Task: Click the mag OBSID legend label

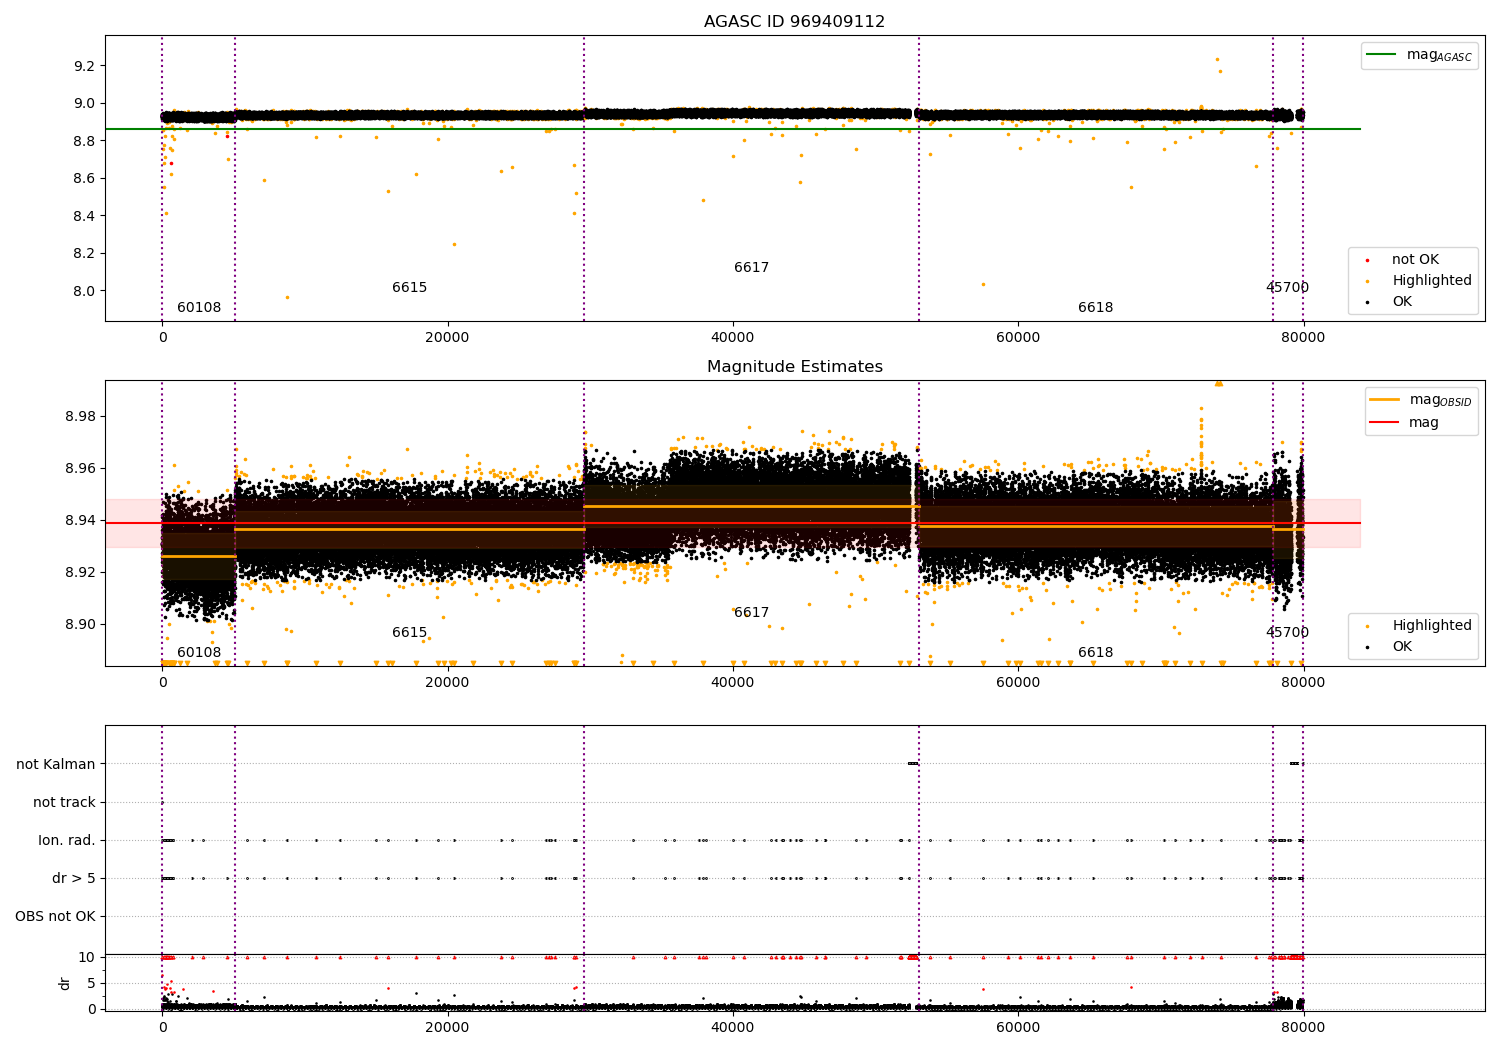Action: coord(1440,400)
